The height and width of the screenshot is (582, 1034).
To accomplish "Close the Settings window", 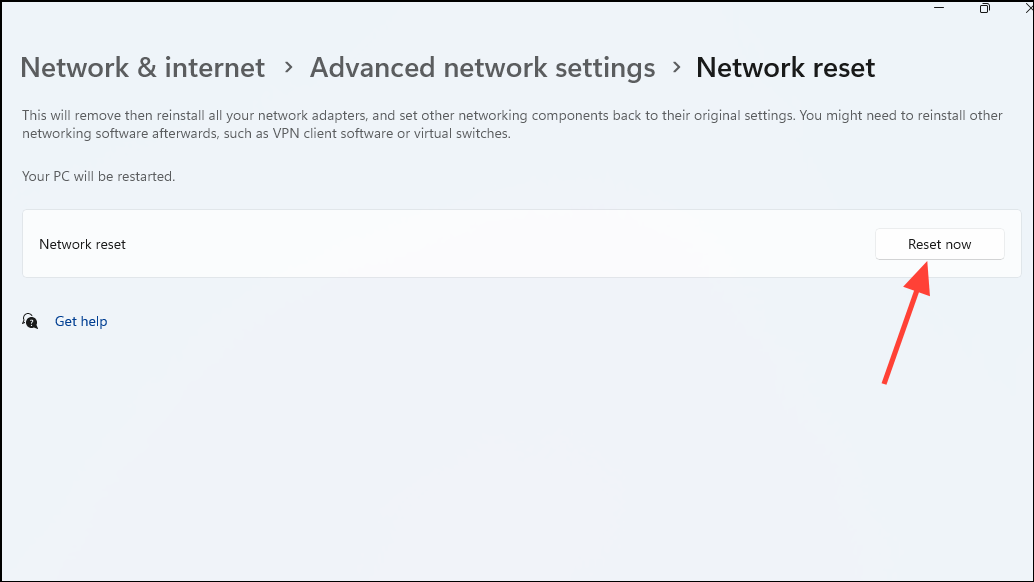I will [1029, 8].
